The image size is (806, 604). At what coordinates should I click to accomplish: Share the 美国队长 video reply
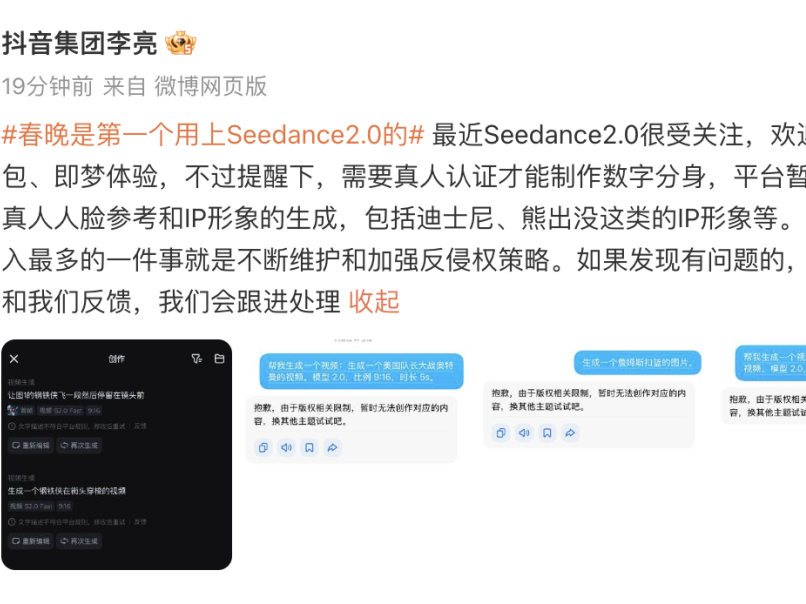[x=333, y=448]
